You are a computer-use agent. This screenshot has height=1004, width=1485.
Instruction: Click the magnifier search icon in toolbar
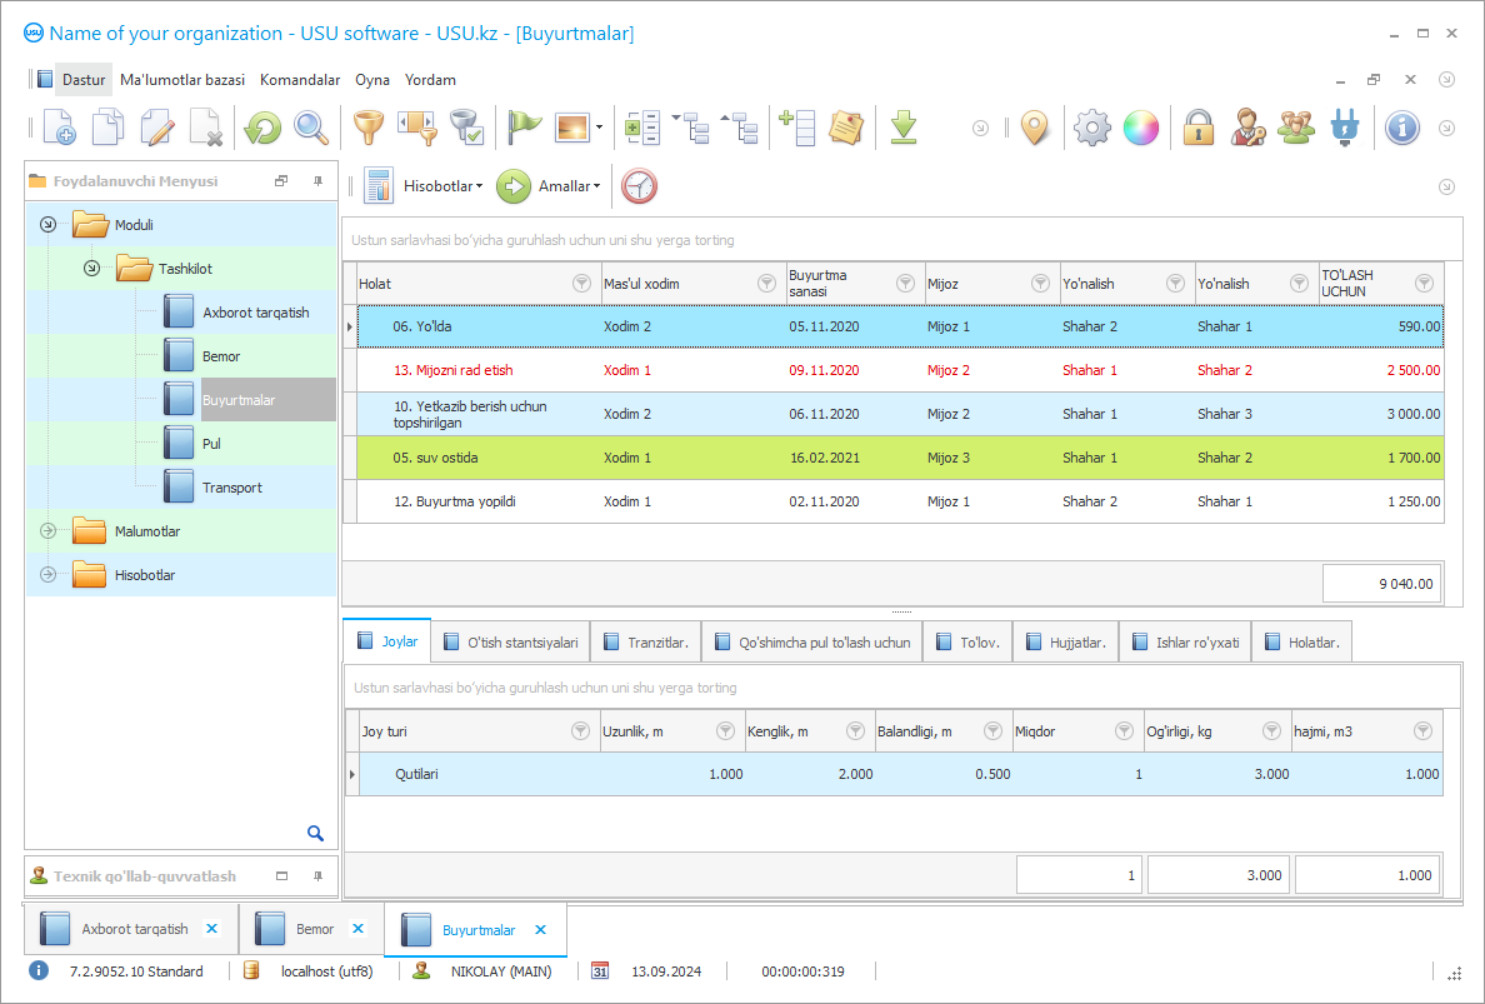(311, 128)
